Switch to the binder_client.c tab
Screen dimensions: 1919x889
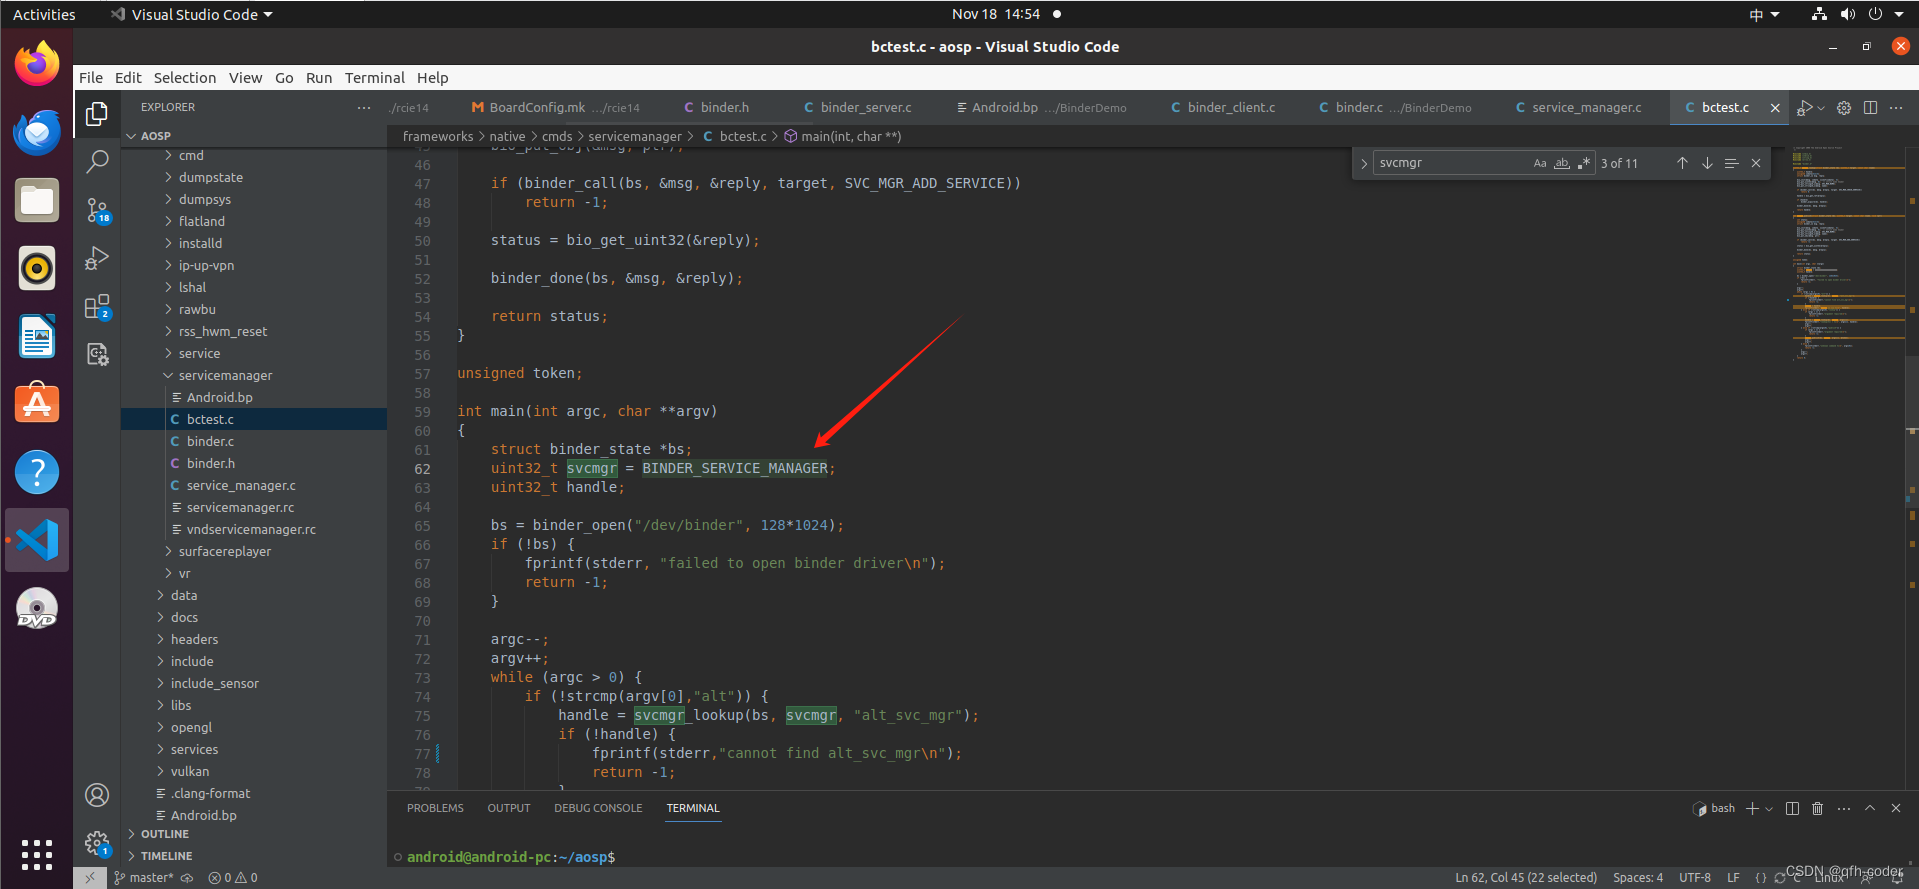point(1223,108)
